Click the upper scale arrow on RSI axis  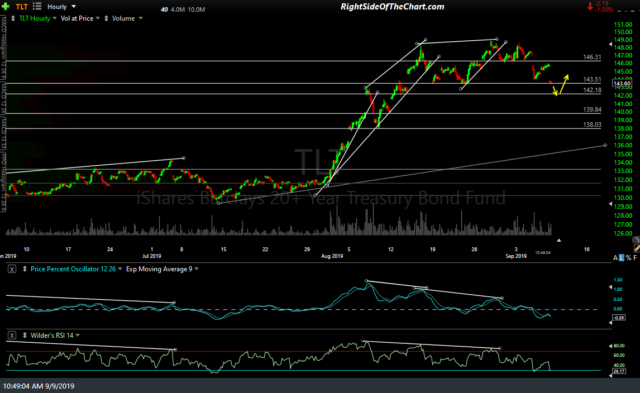(611, 345)
